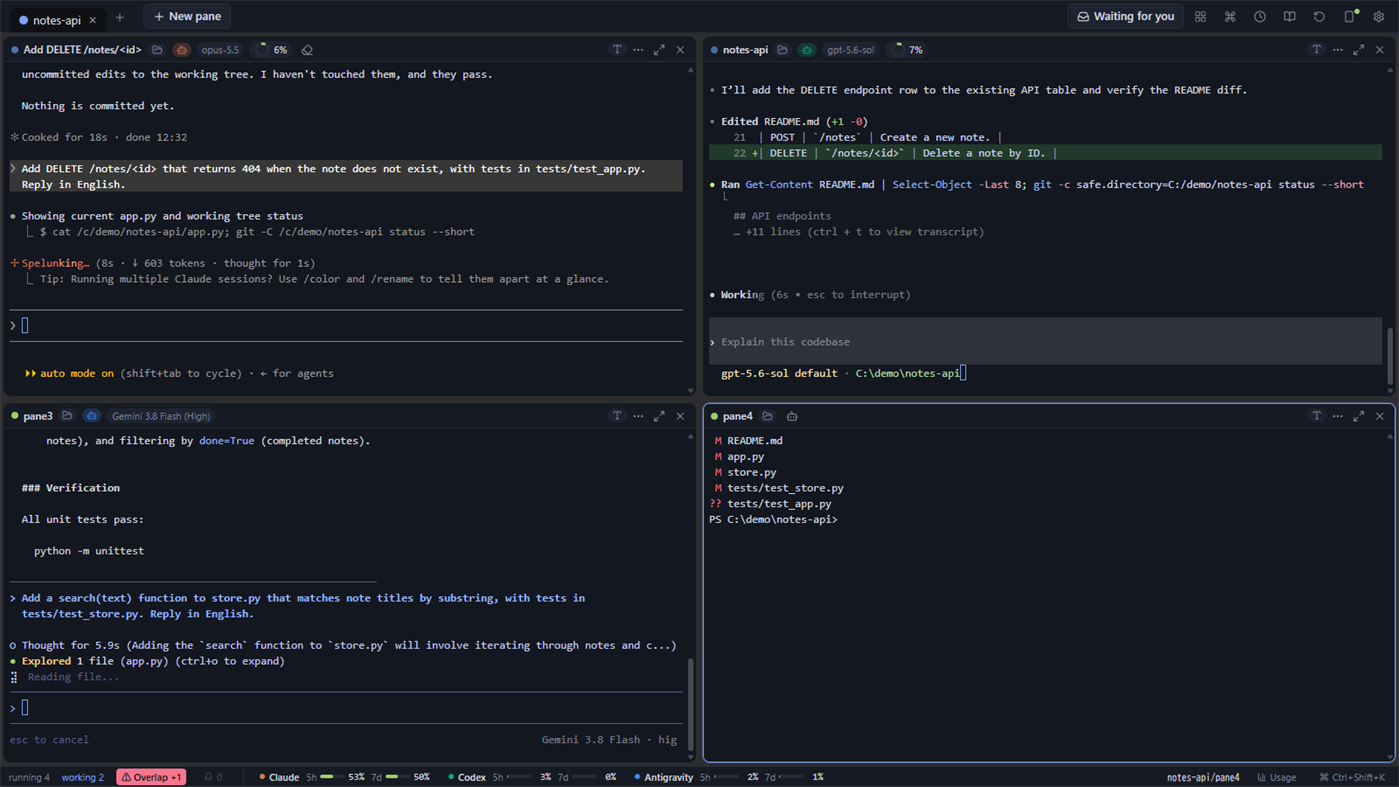The height and width of the screenshot is (787, 1399).
Task: Click the agent icon in pane4 header
Action: tap(792, 416)
